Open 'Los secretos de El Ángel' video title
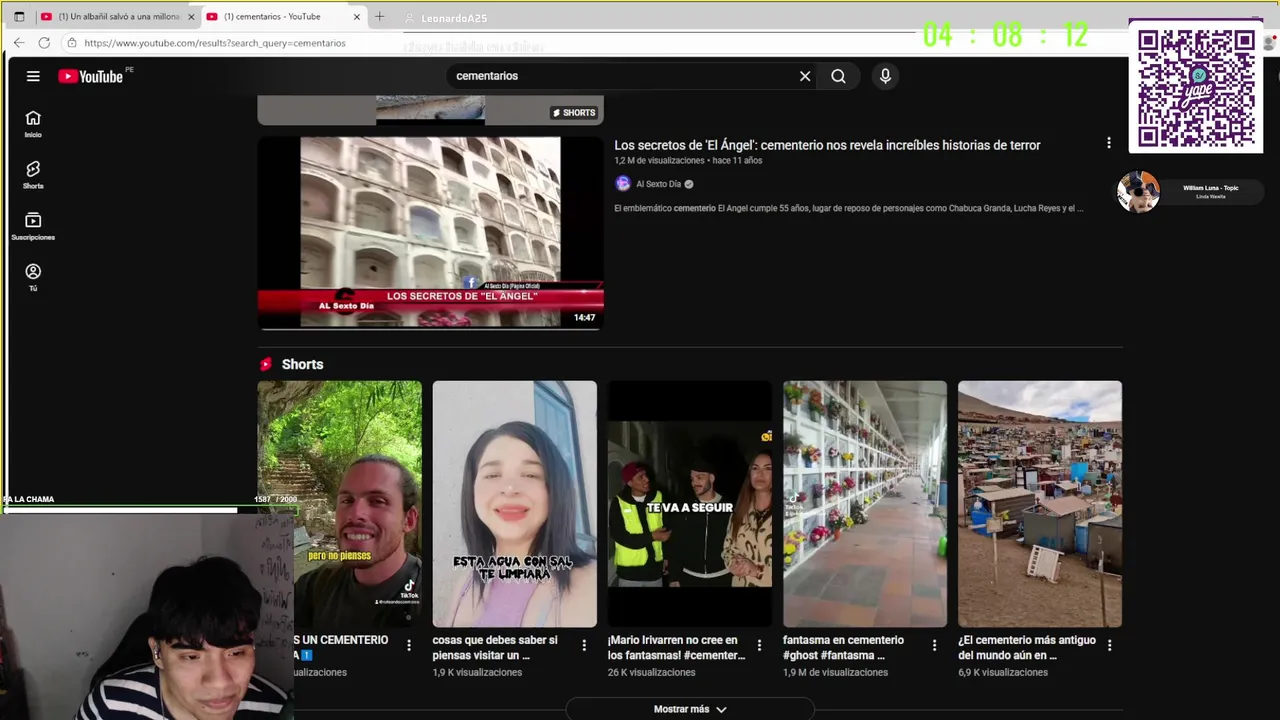 tap(827, 145)
